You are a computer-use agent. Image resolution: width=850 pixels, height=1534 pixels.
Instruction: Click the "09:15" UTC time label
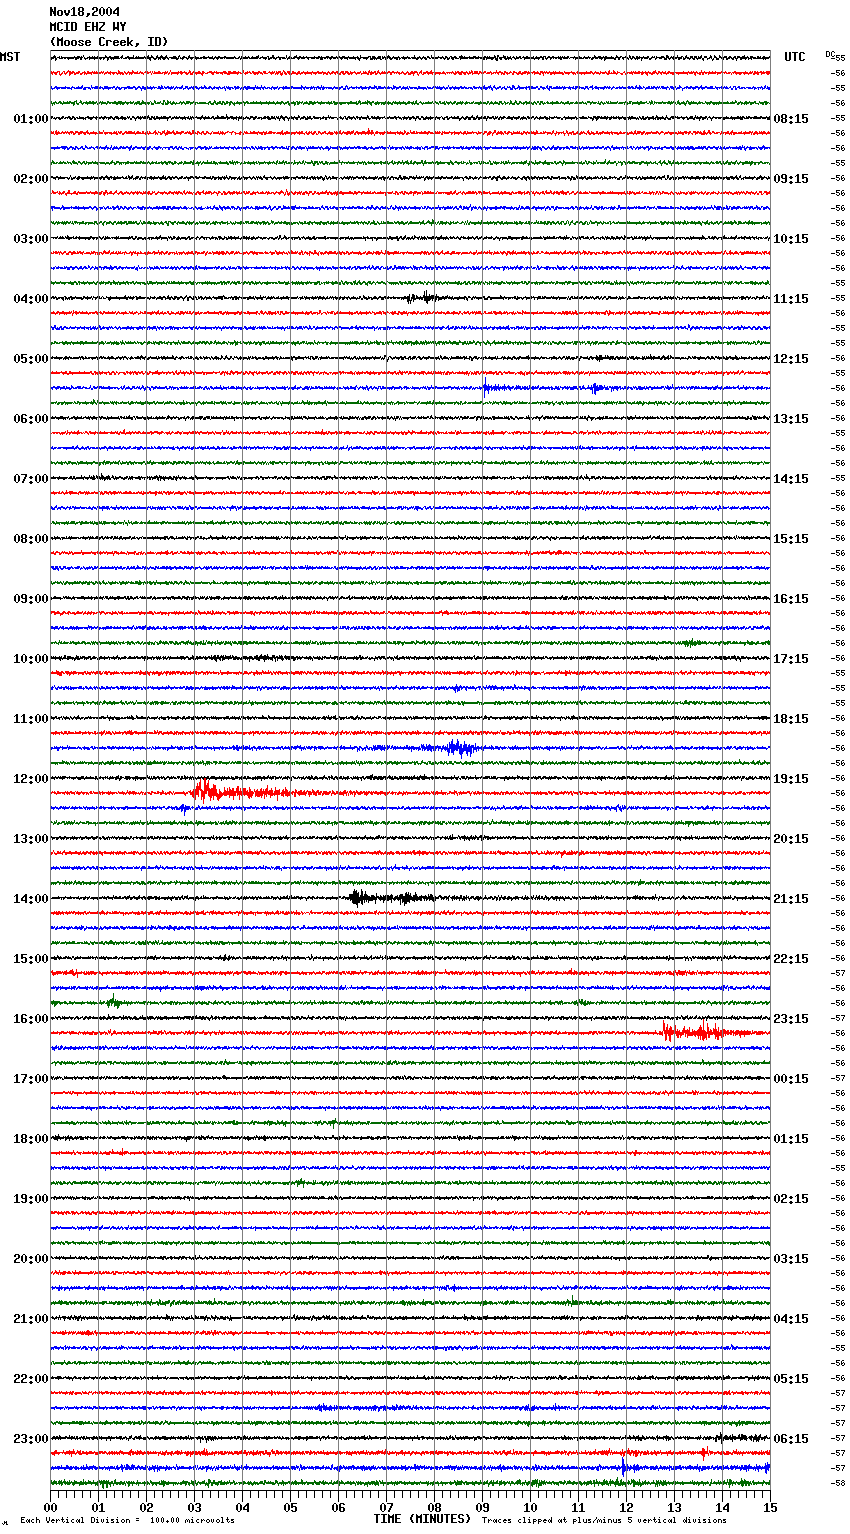pyautogui.click(x=791, y=179)
